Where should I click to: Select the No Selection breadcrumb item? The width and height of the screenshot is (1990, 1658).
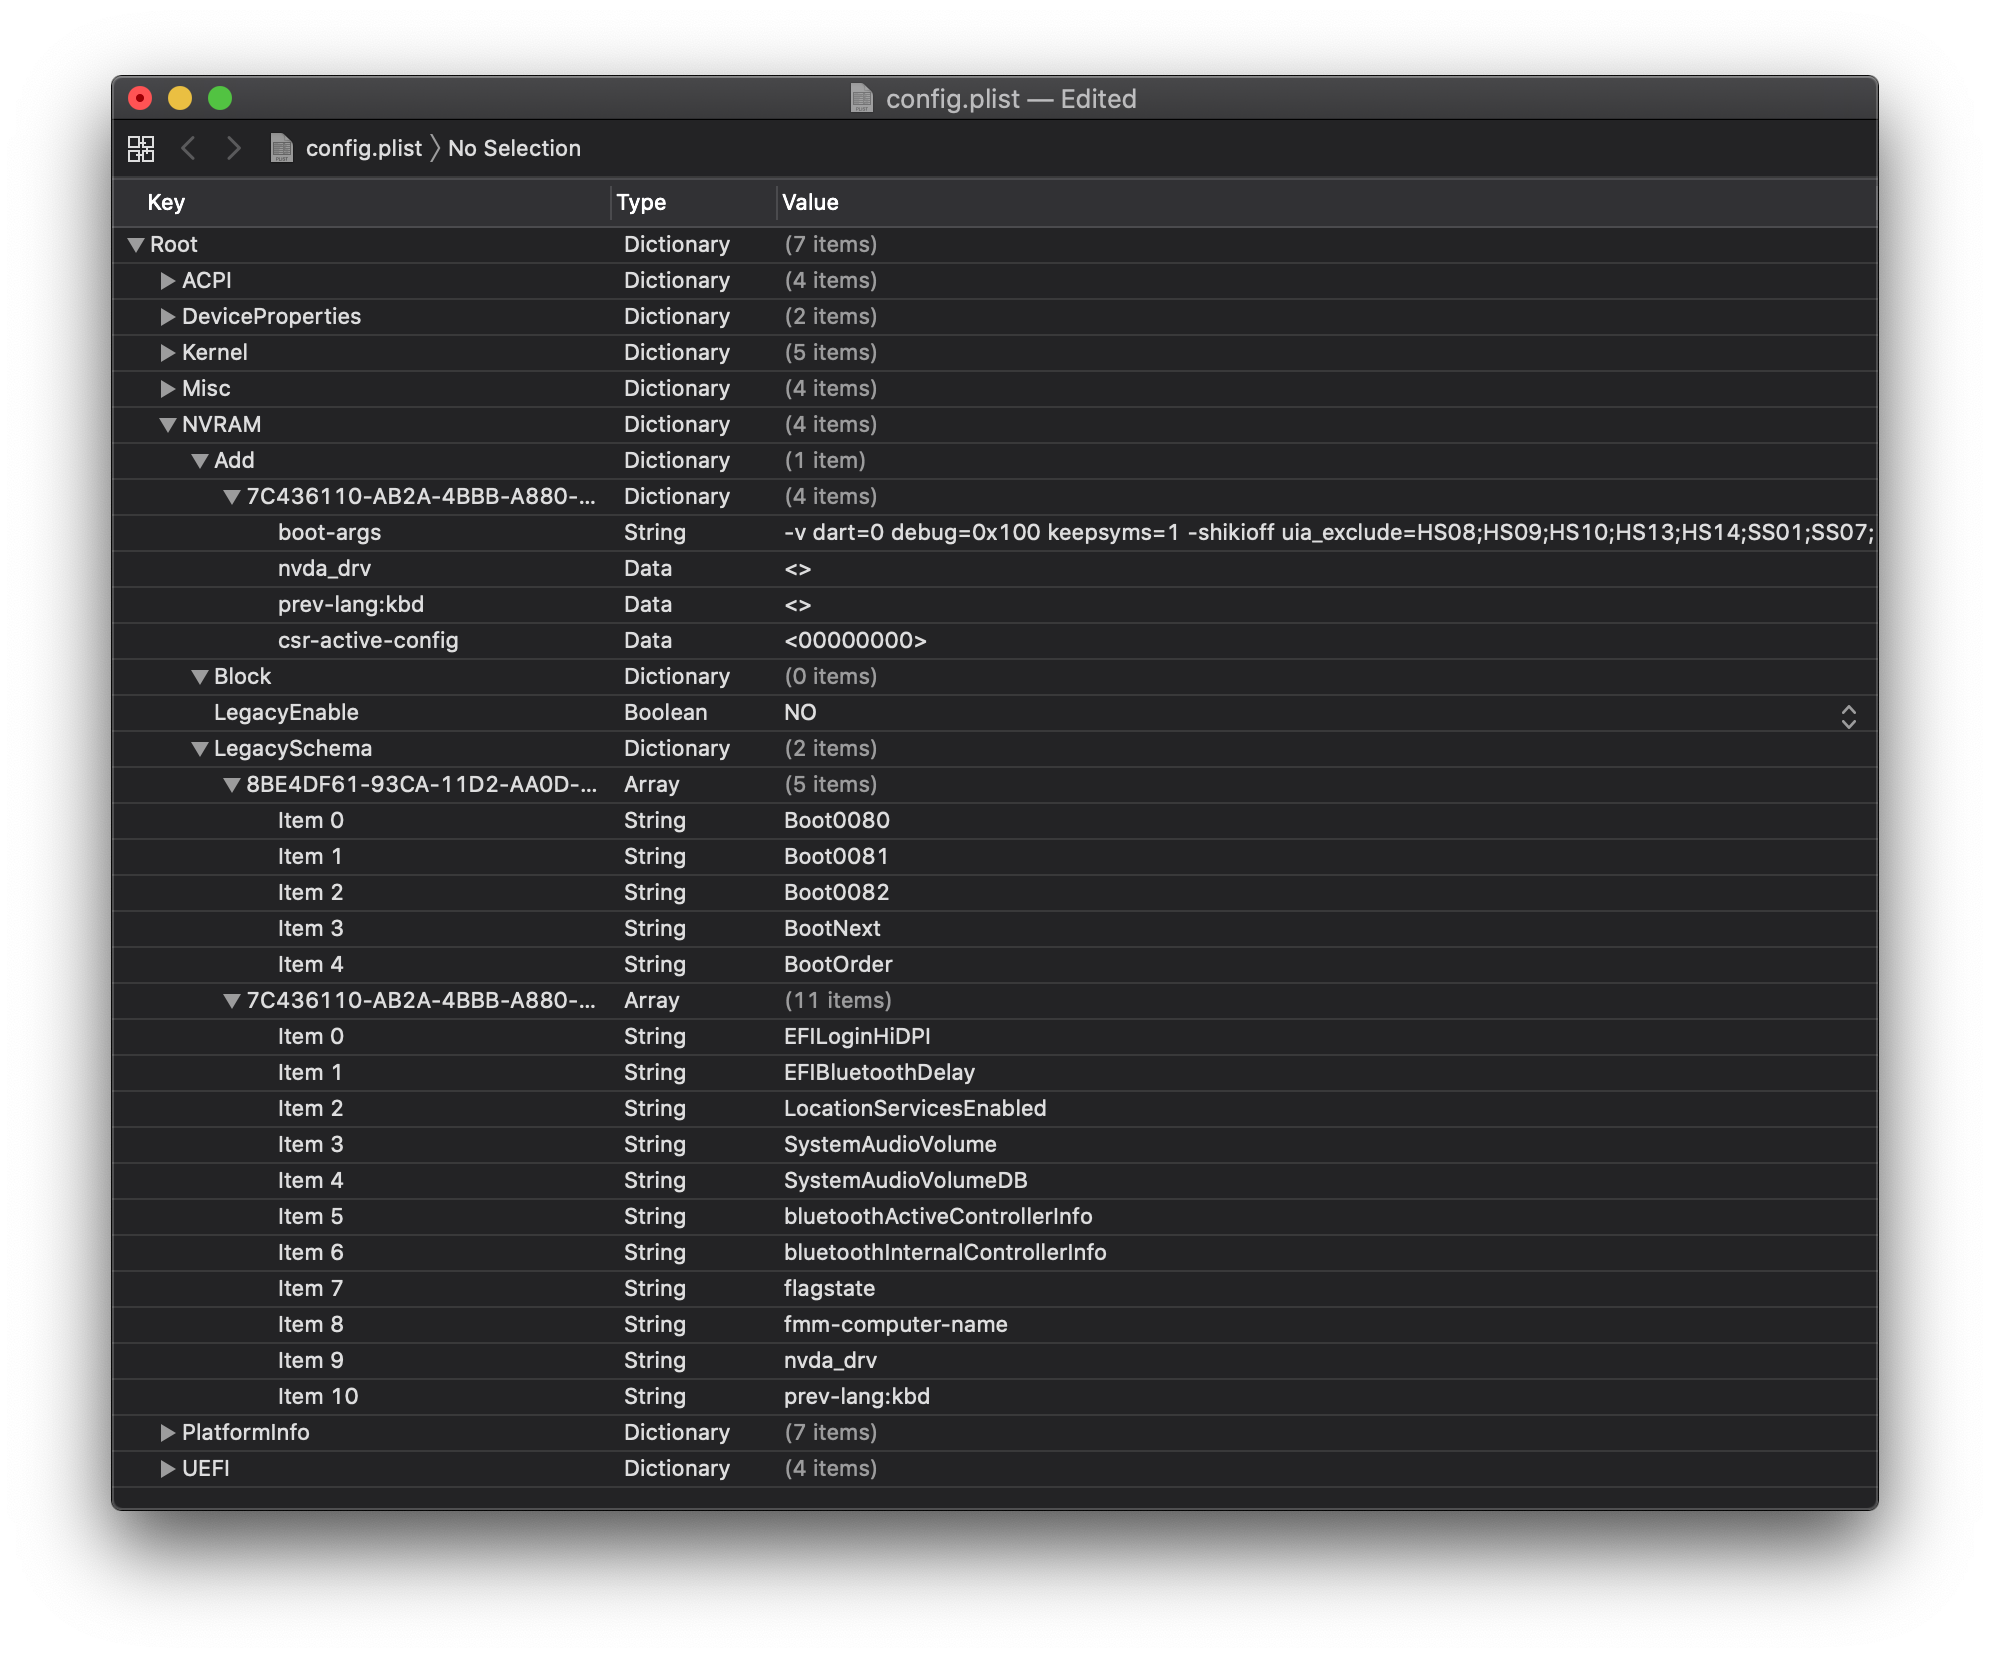tap(514, 149)
